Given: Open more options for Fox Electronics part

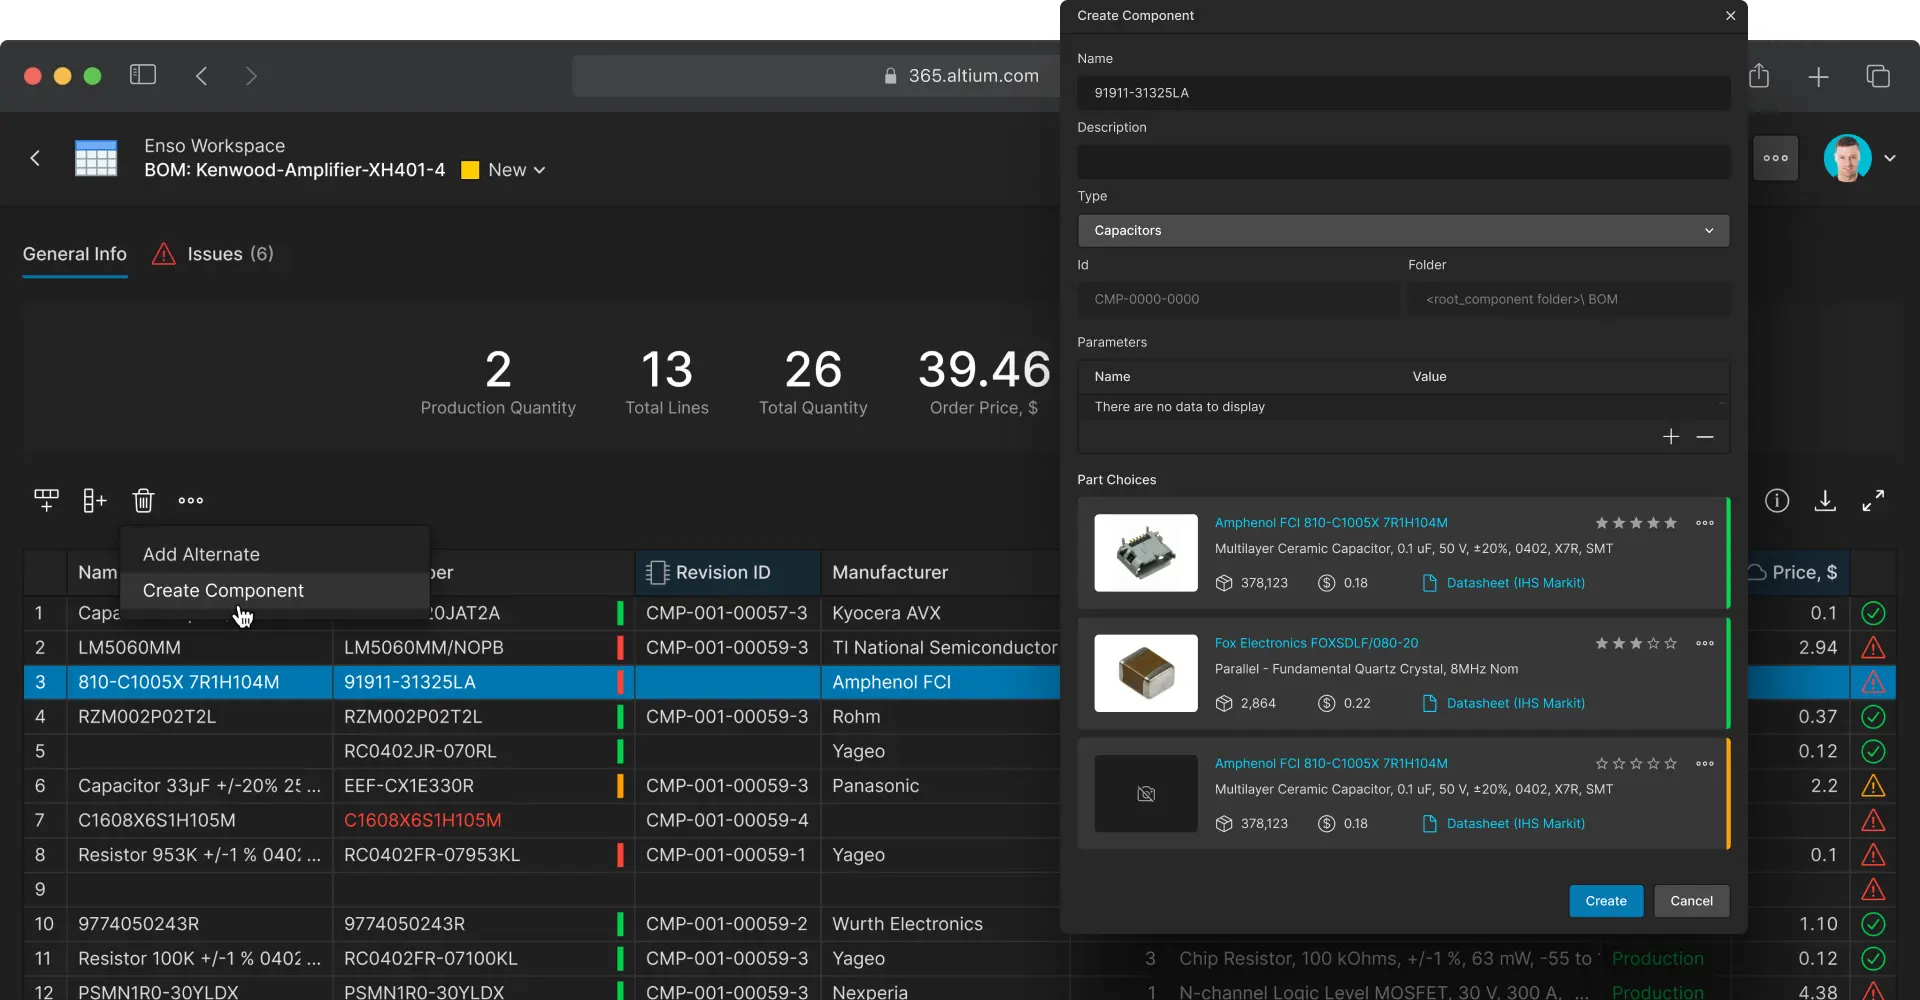Looking at the screenshot, I should point(1705,644).
